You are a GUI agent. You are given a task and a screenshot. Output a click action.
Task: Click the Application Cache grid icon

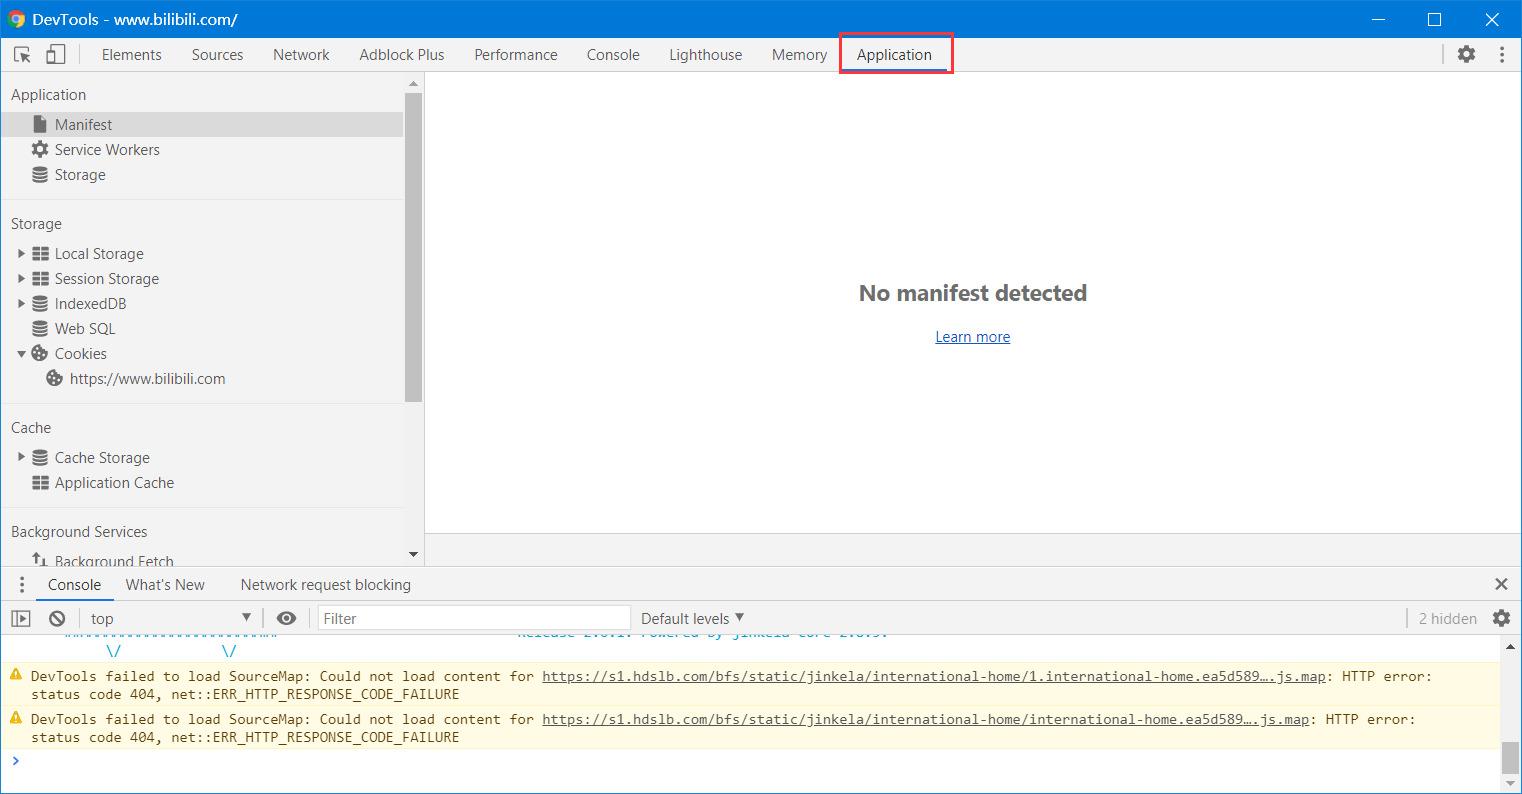(x=40, y=482)
